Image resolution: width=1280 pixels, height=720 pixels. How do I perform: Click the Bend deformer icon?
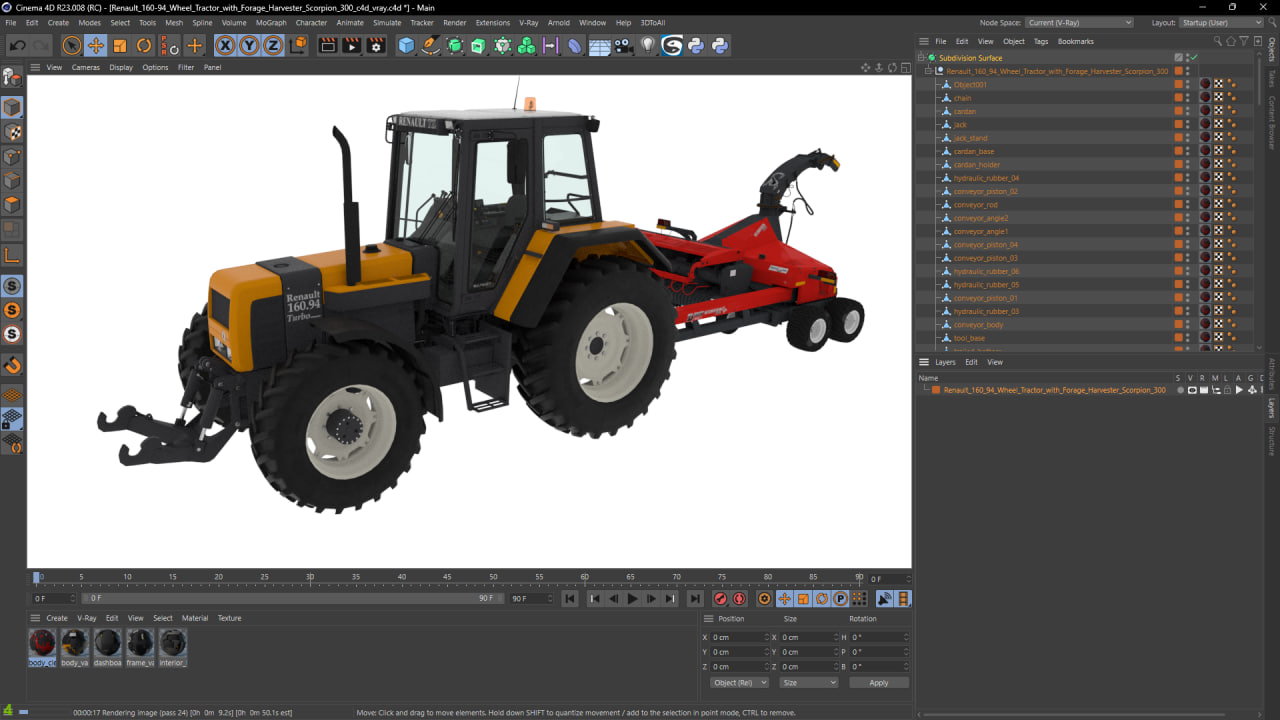click(x=575, y=45)
